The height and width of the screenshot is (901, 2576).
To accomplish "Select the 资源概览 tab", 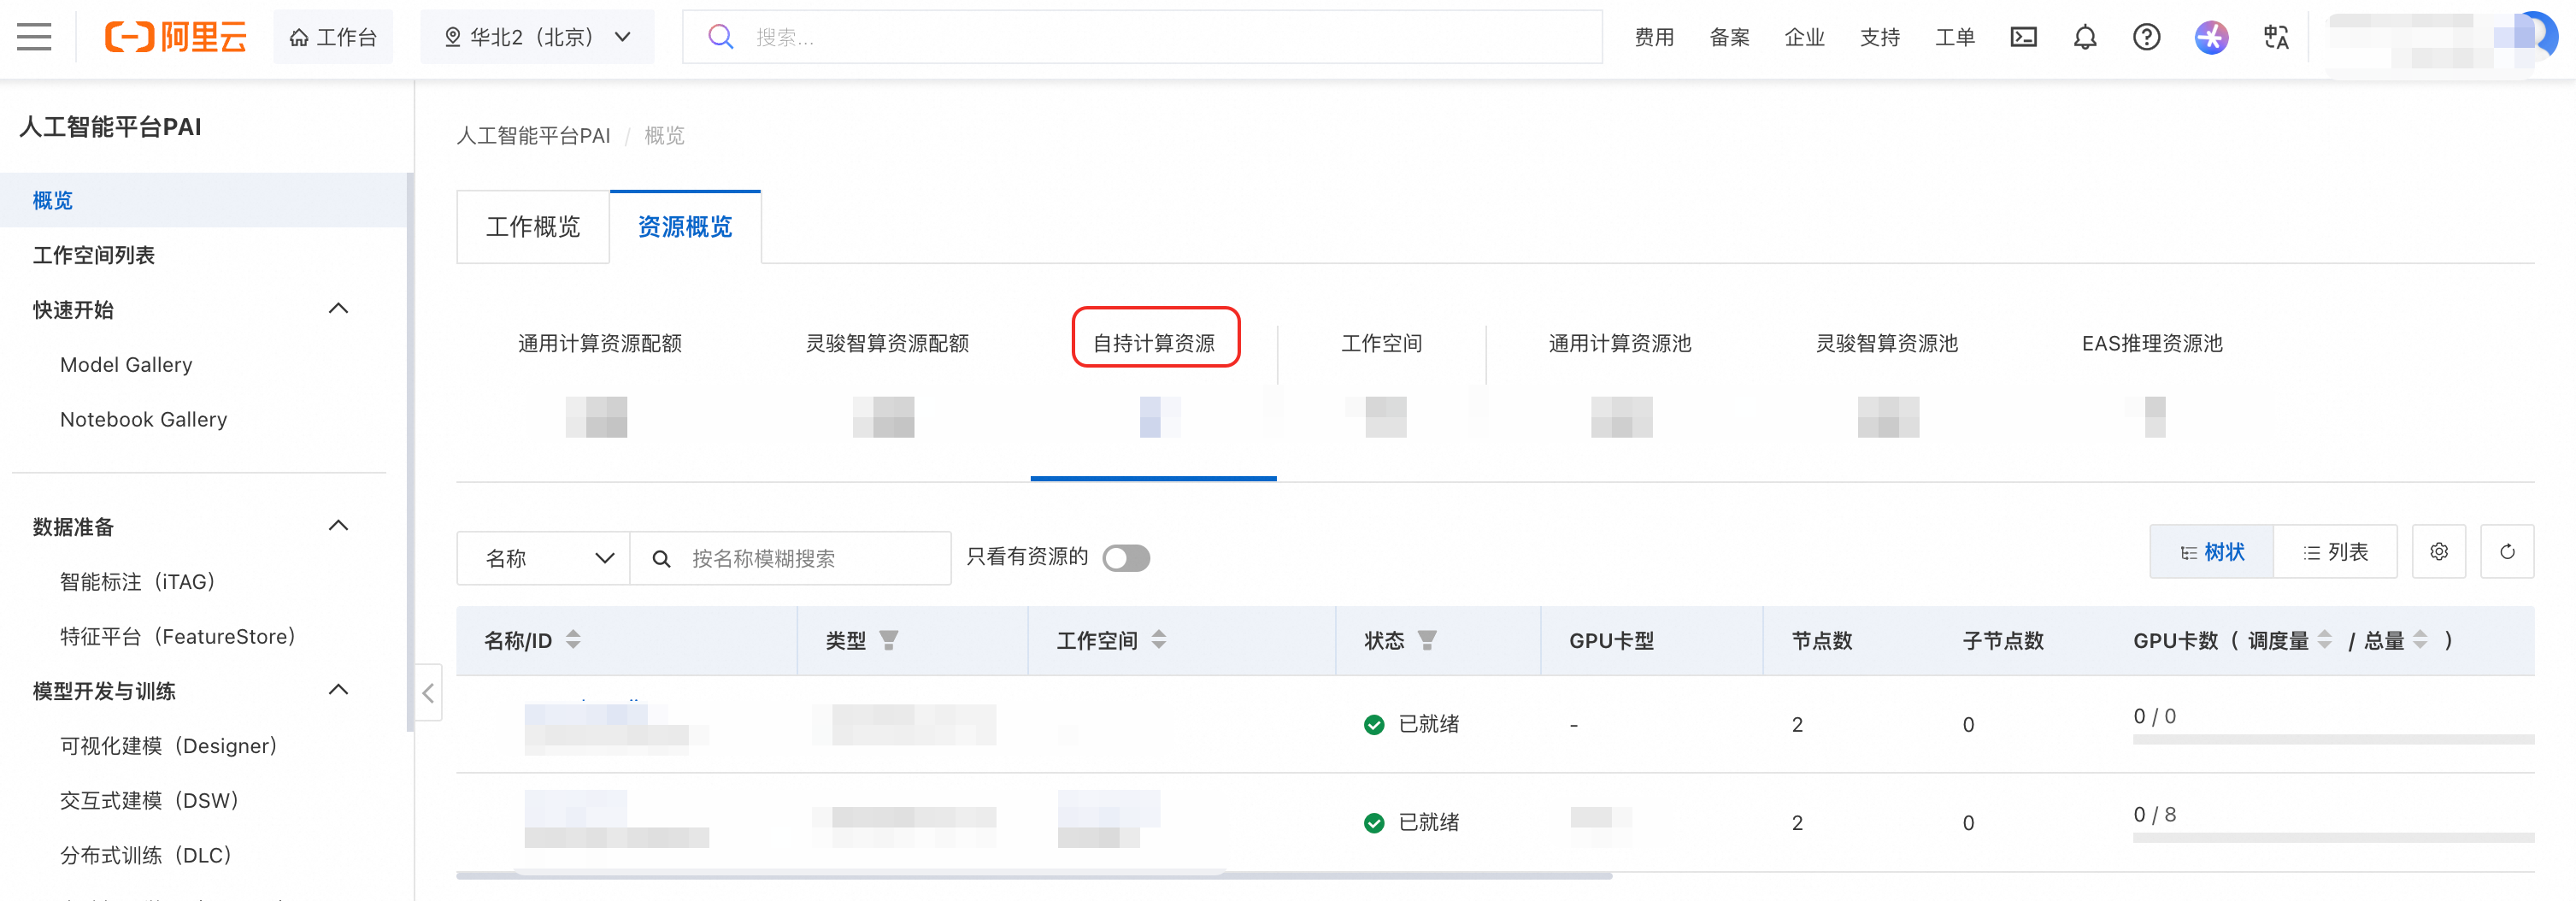I will 685,227.
